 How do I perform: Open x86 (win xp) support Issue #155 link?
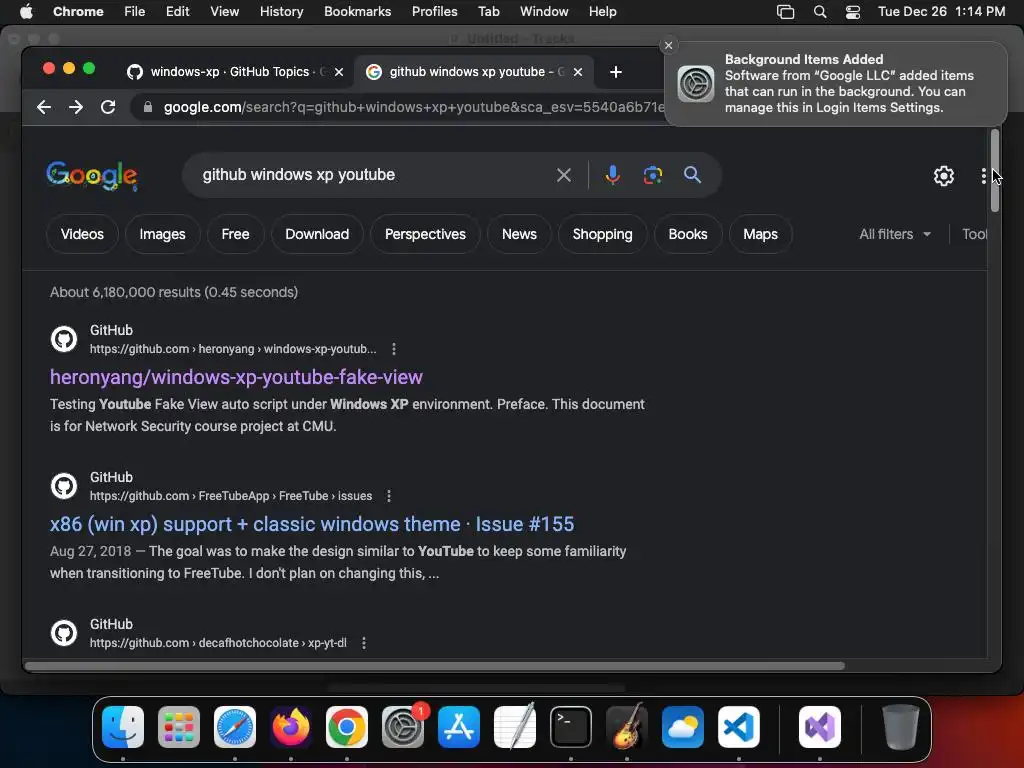click(312, 524)
